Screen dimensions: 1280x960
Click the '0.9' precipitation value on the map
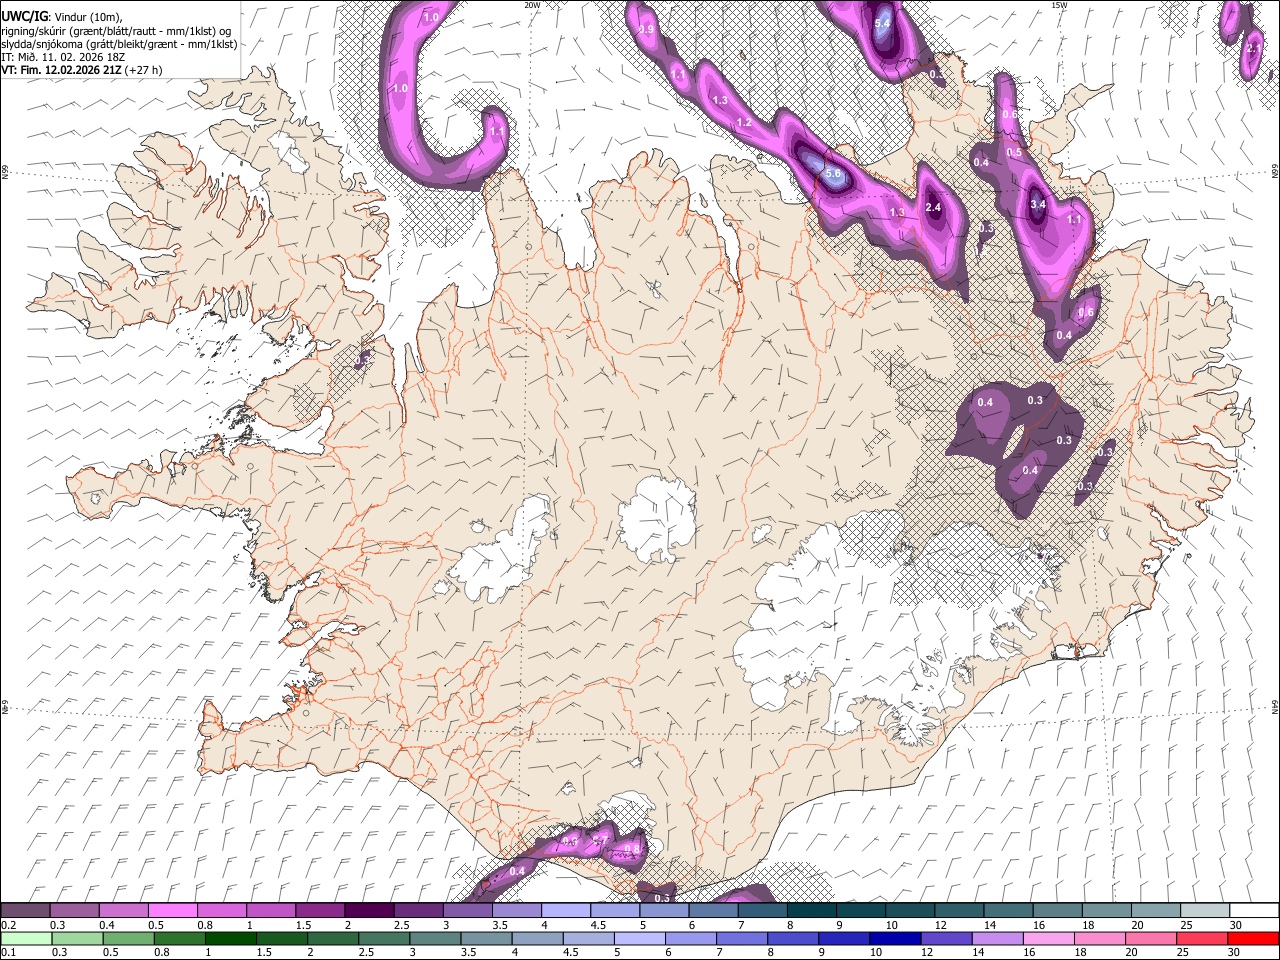[x=646, y=30]
